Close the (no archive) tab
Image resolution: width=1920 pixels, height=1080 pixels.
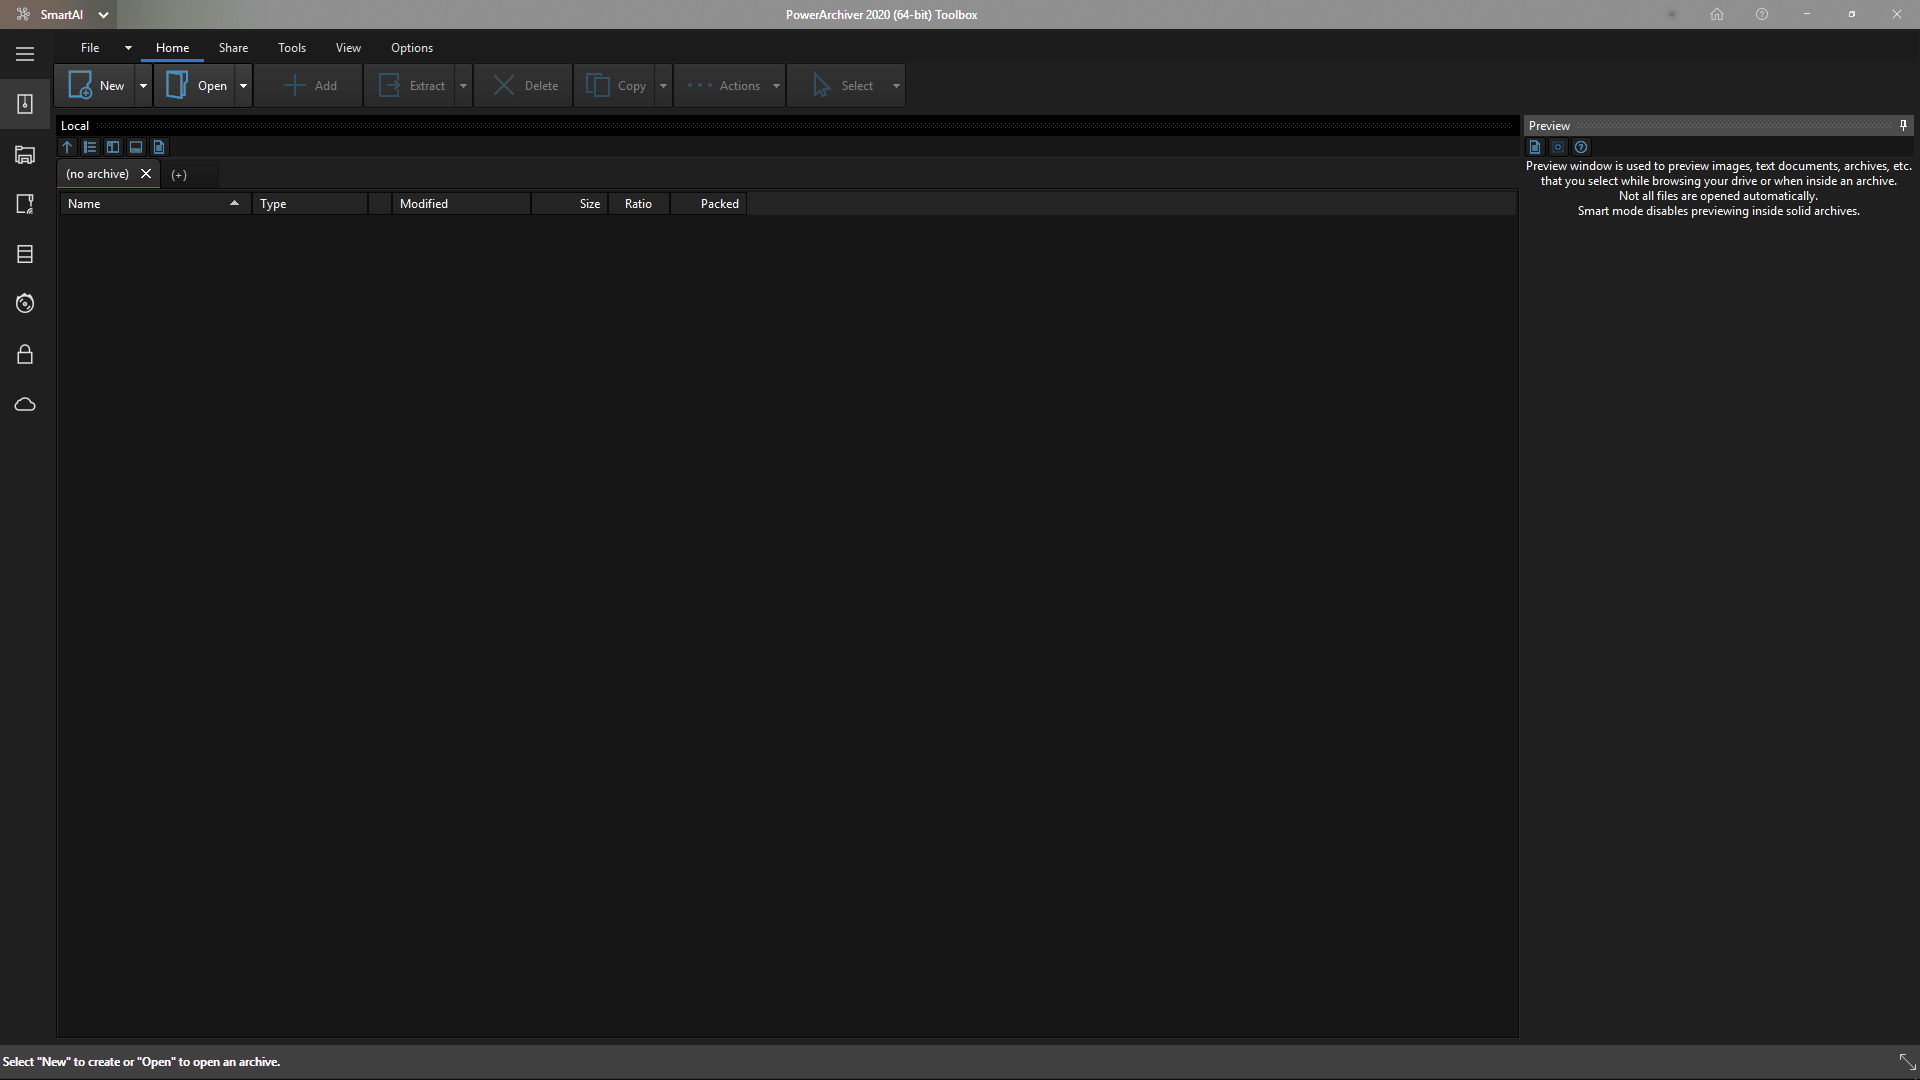[146, 174]
